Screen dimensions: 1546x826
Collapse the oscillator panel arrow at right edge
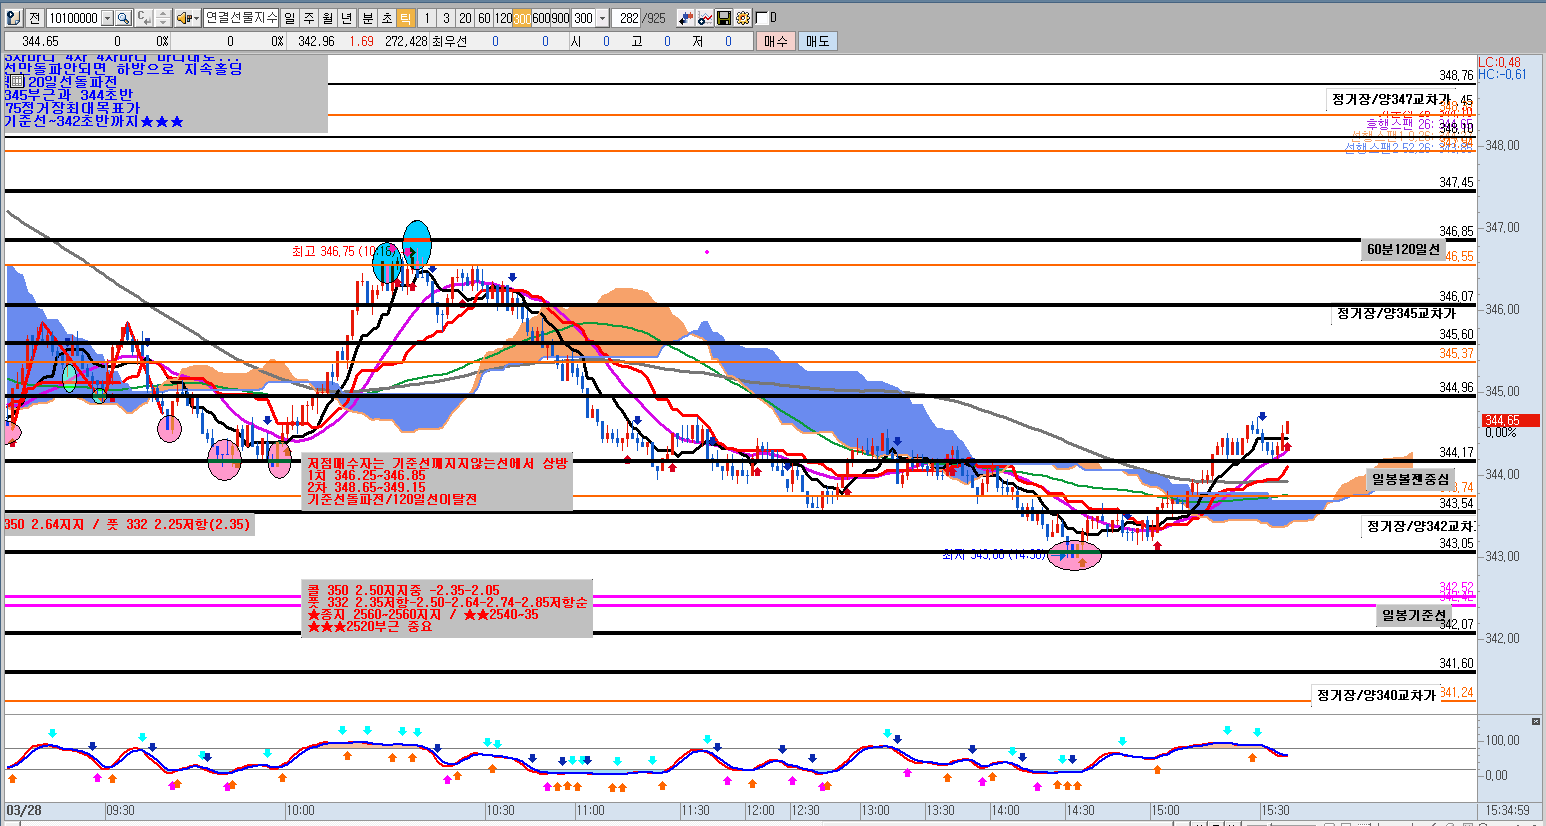[x=1536, y=721]
